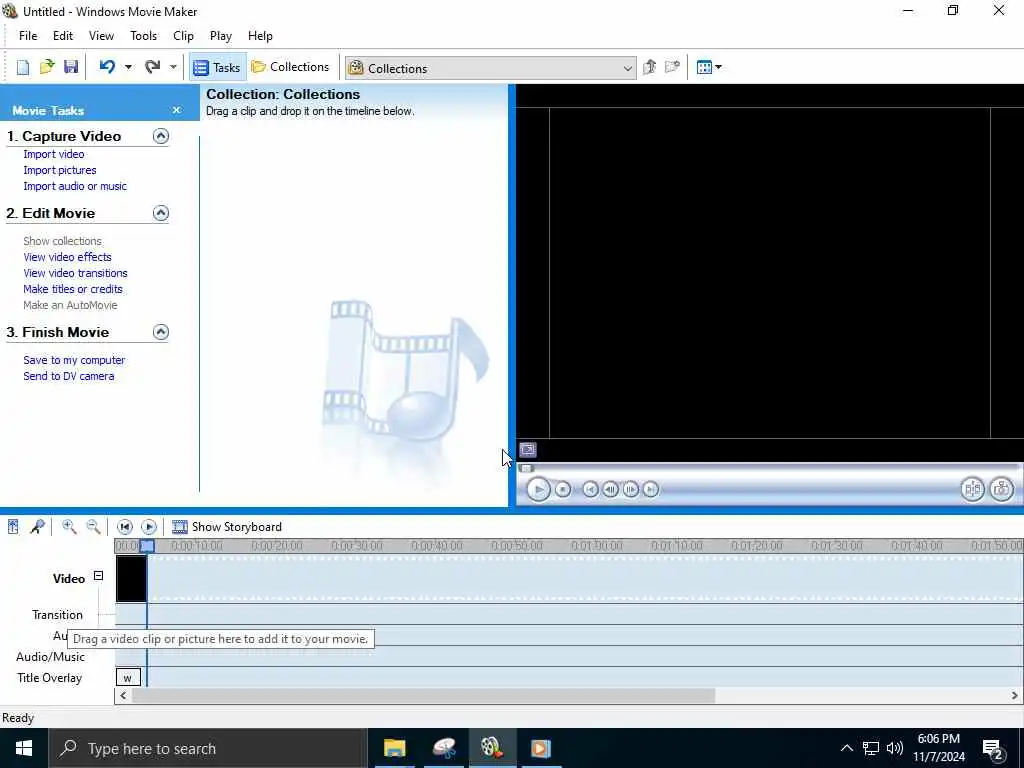The width and height of the screenshot is (1024, 768).
Task: Open the Clip menu
Action: [184, 36]
